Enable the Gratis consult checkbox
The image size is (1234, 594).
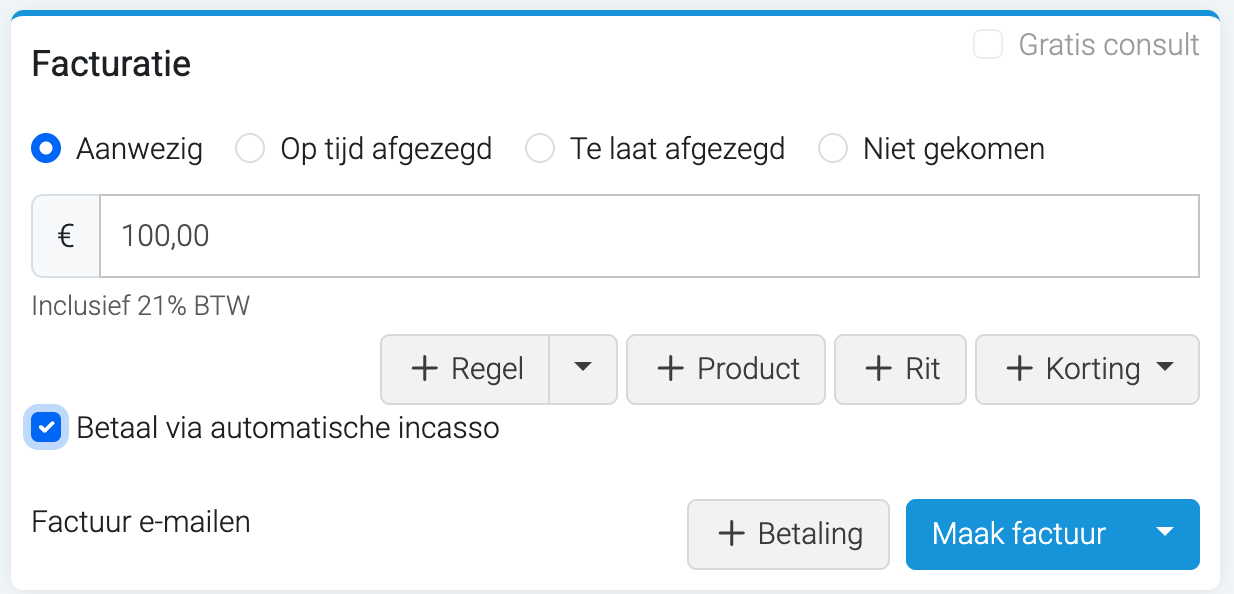[988, 45]
